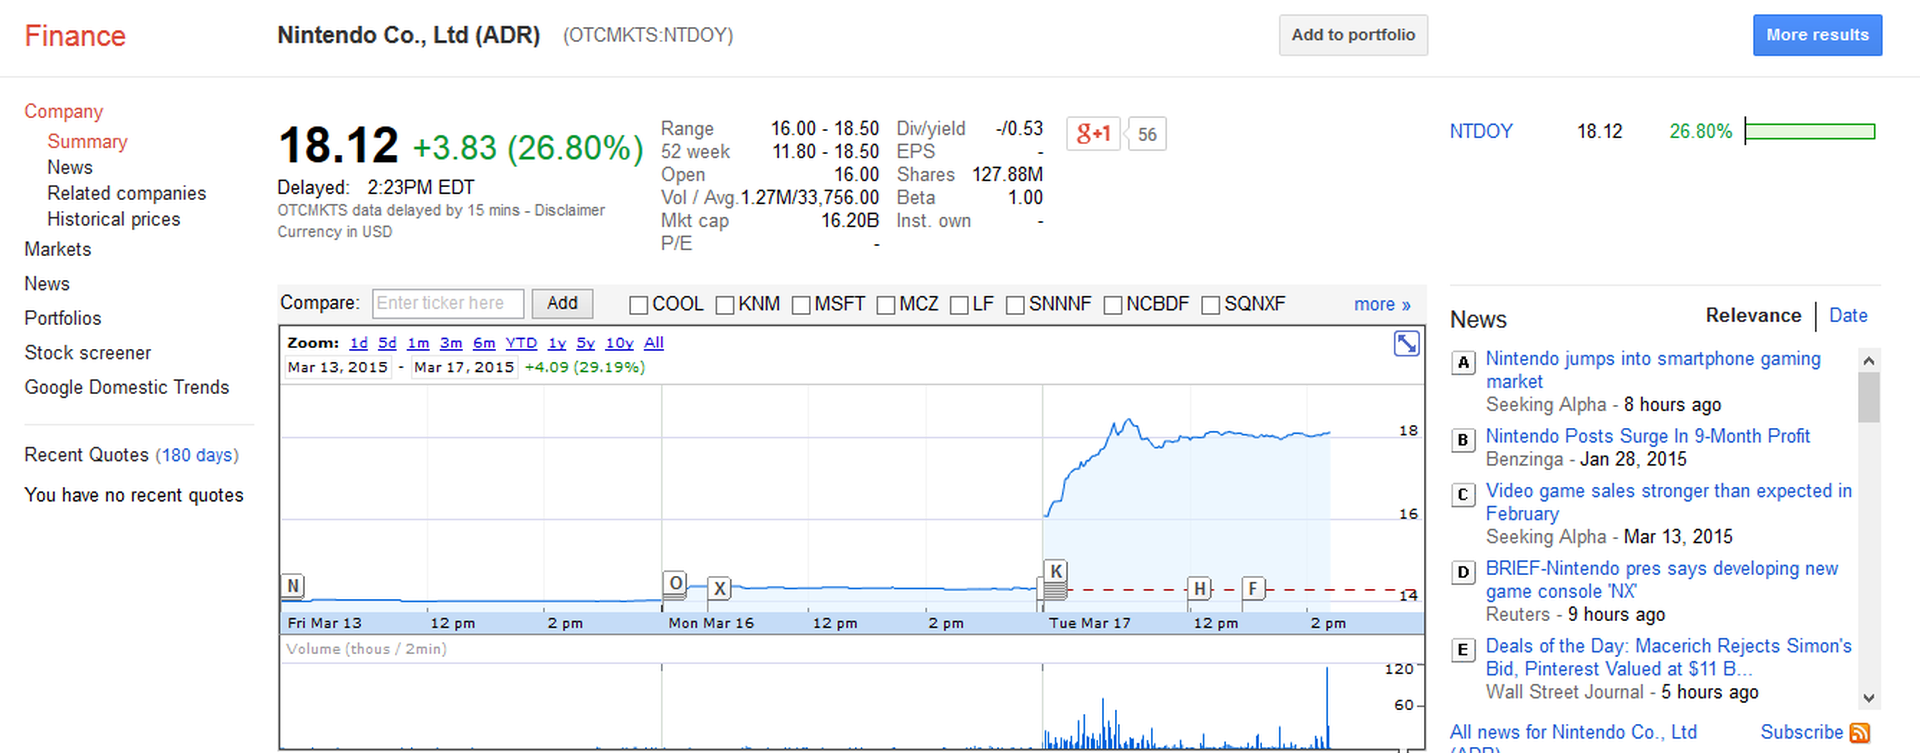Click news flag K on the chart

(1055, 571)
